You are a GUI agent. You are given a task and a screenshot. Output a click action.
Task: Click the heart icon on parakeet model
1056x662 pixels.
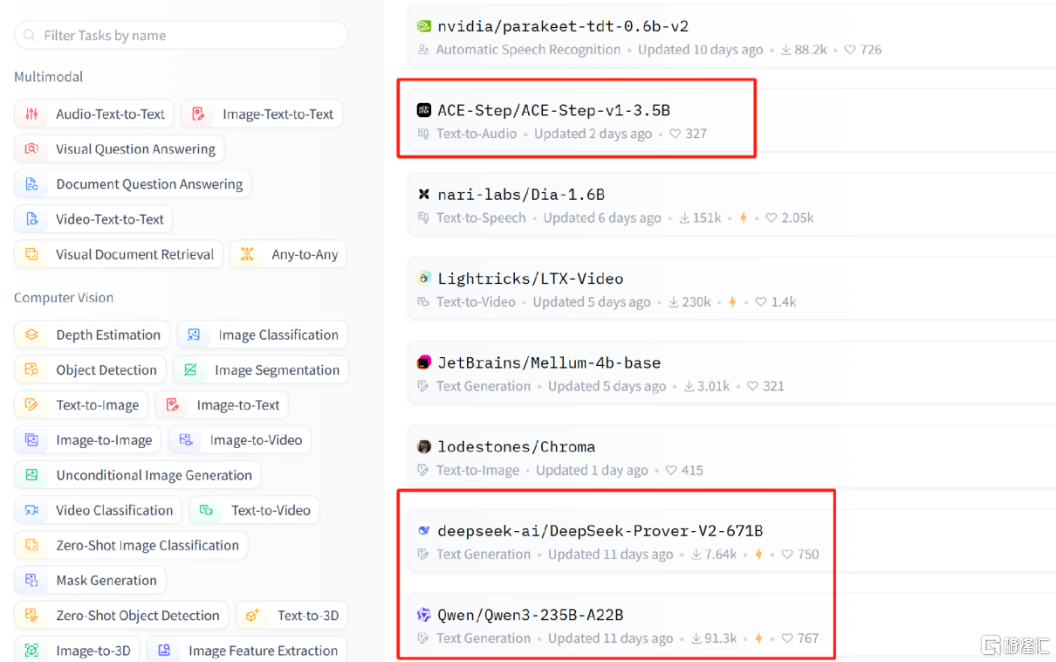[x=850, y=50]
